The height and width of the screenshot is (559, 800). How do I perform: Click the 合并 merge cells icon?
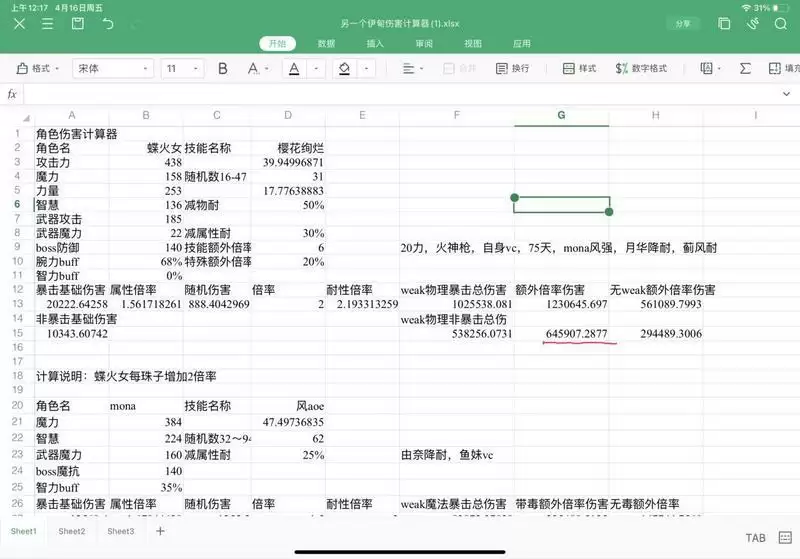459,68
